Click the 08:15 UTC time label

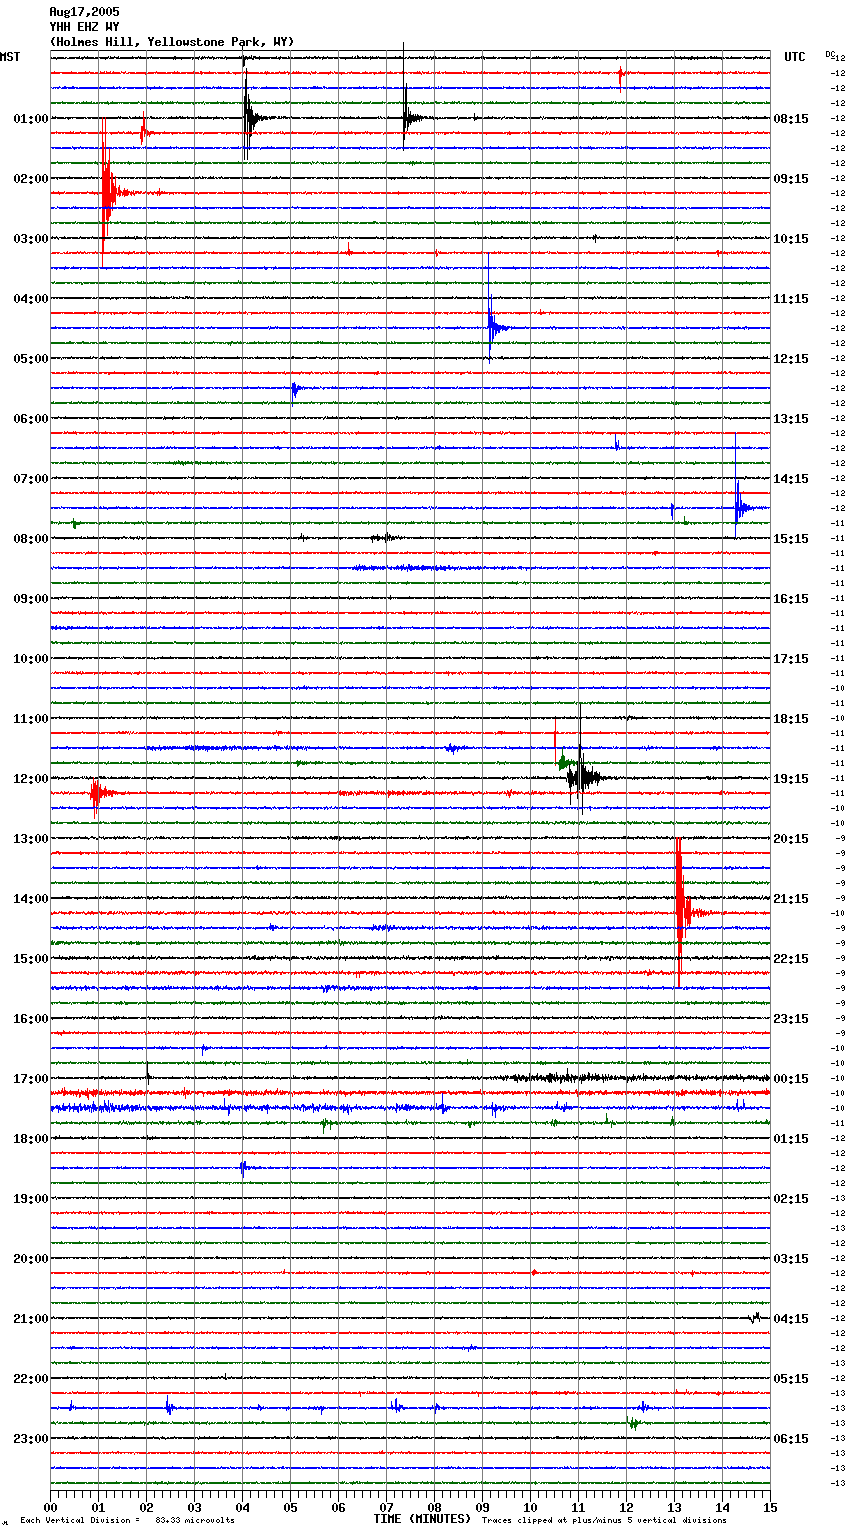[791, 119]
